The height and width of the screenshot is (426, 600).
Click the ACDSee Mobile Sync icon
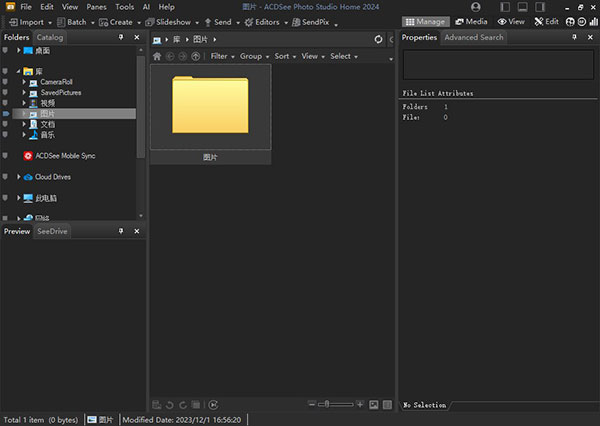28,156
